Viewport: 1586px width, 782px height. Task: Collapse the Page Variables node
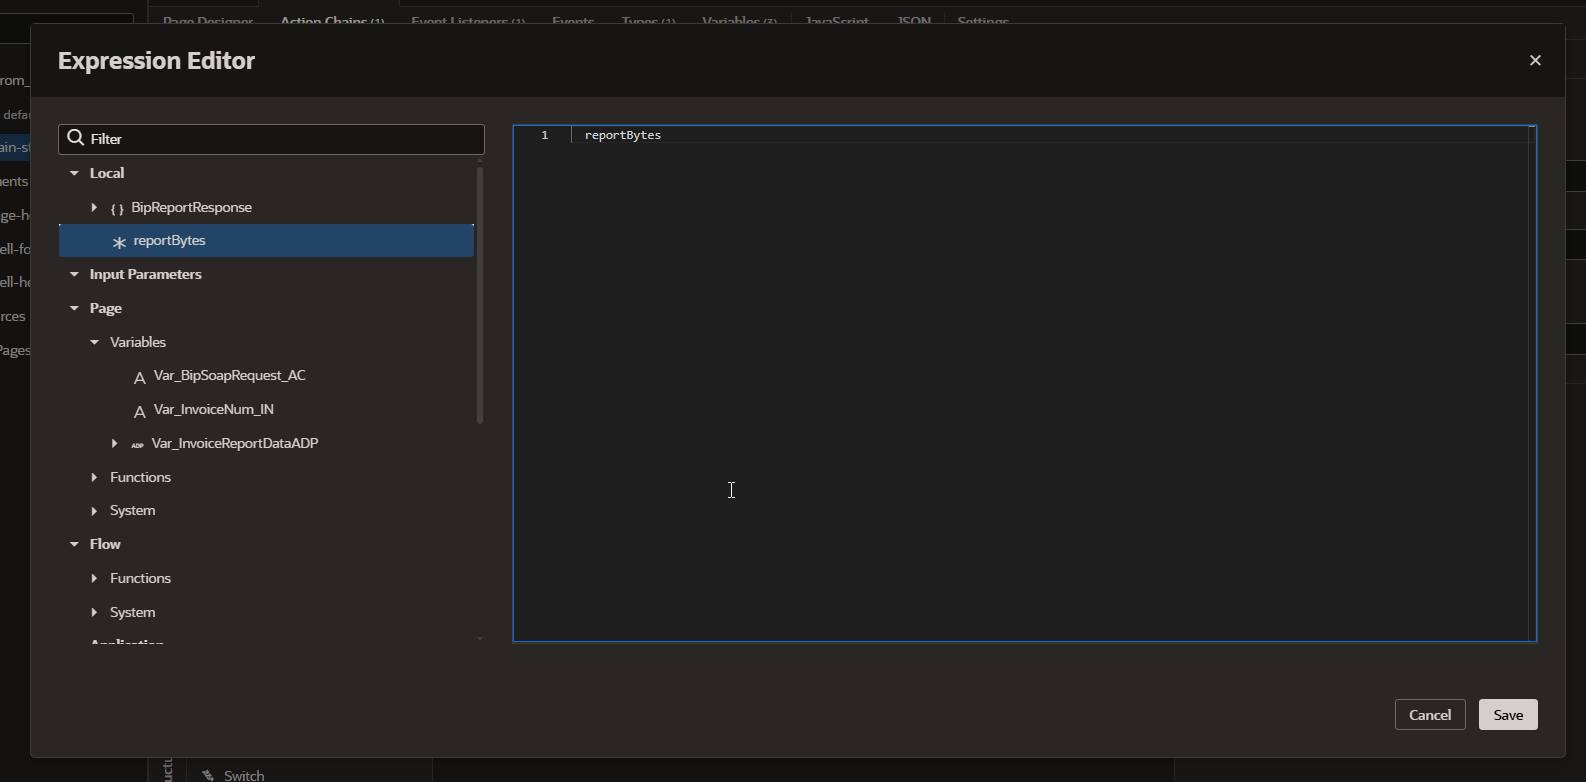click(x=95, y=342)
